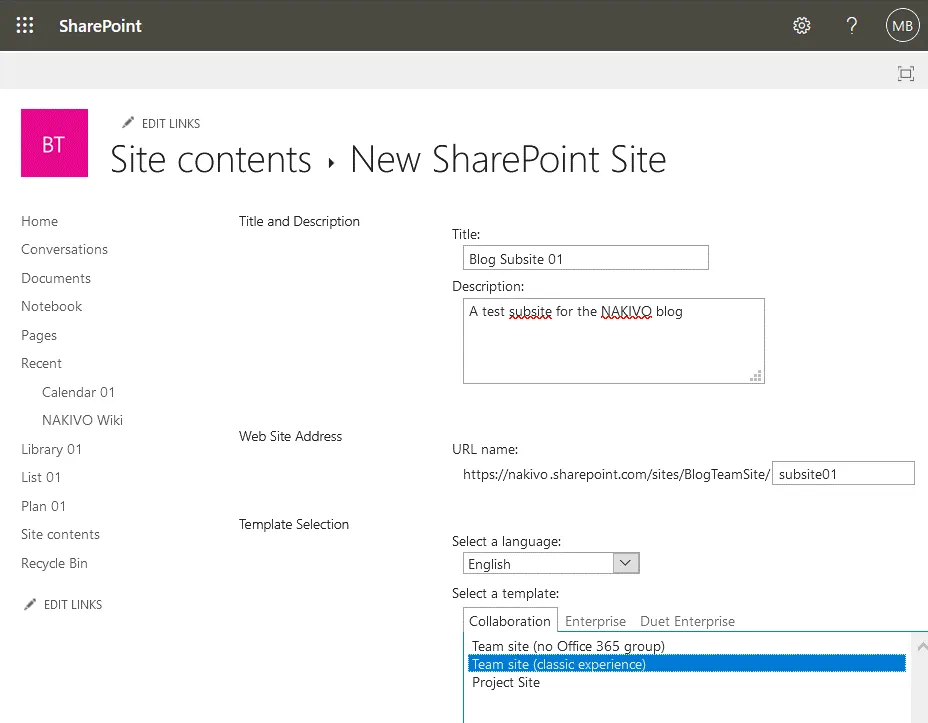
Task: Toggle focus mode with the expand icon
Action: click(x=905, y=73)
